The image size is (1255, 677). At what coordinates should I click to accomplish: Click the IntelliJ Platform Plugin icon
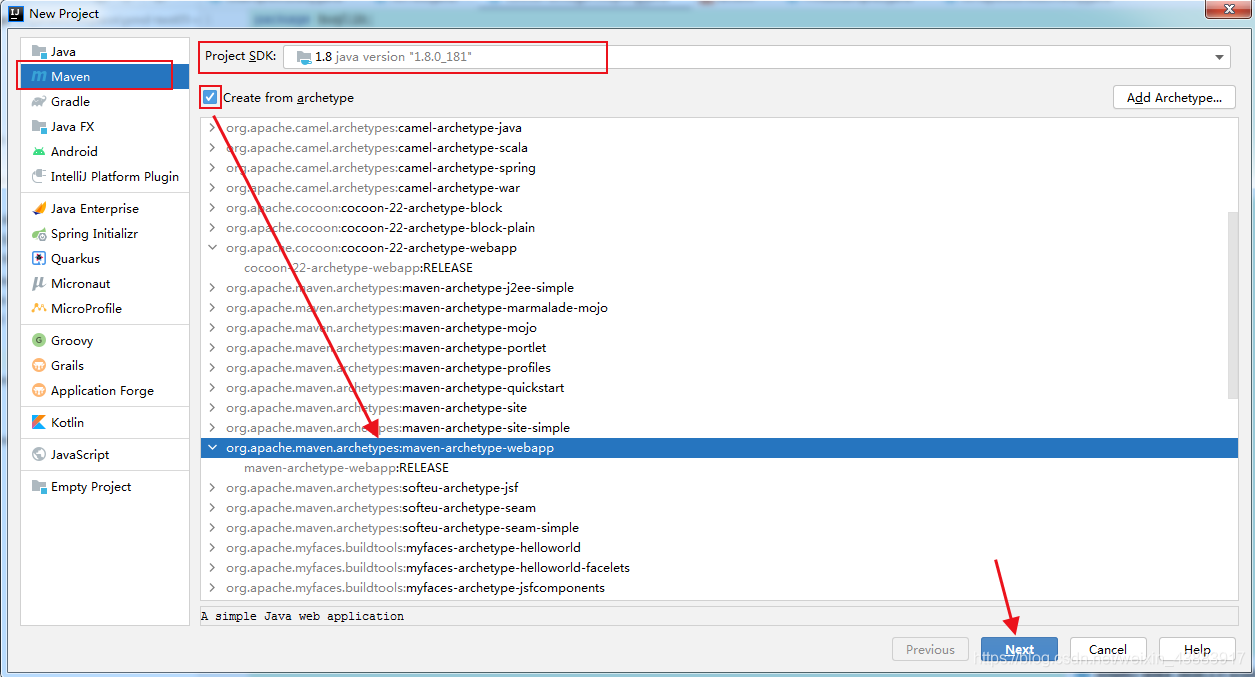pyautogui.click(x=39, y=176)
